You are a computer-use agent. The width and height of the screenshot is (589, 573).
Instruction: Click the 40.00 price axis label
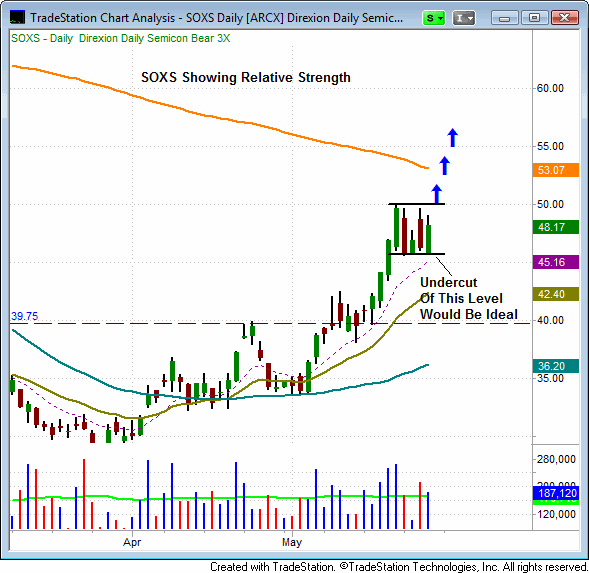pos(550,320)
